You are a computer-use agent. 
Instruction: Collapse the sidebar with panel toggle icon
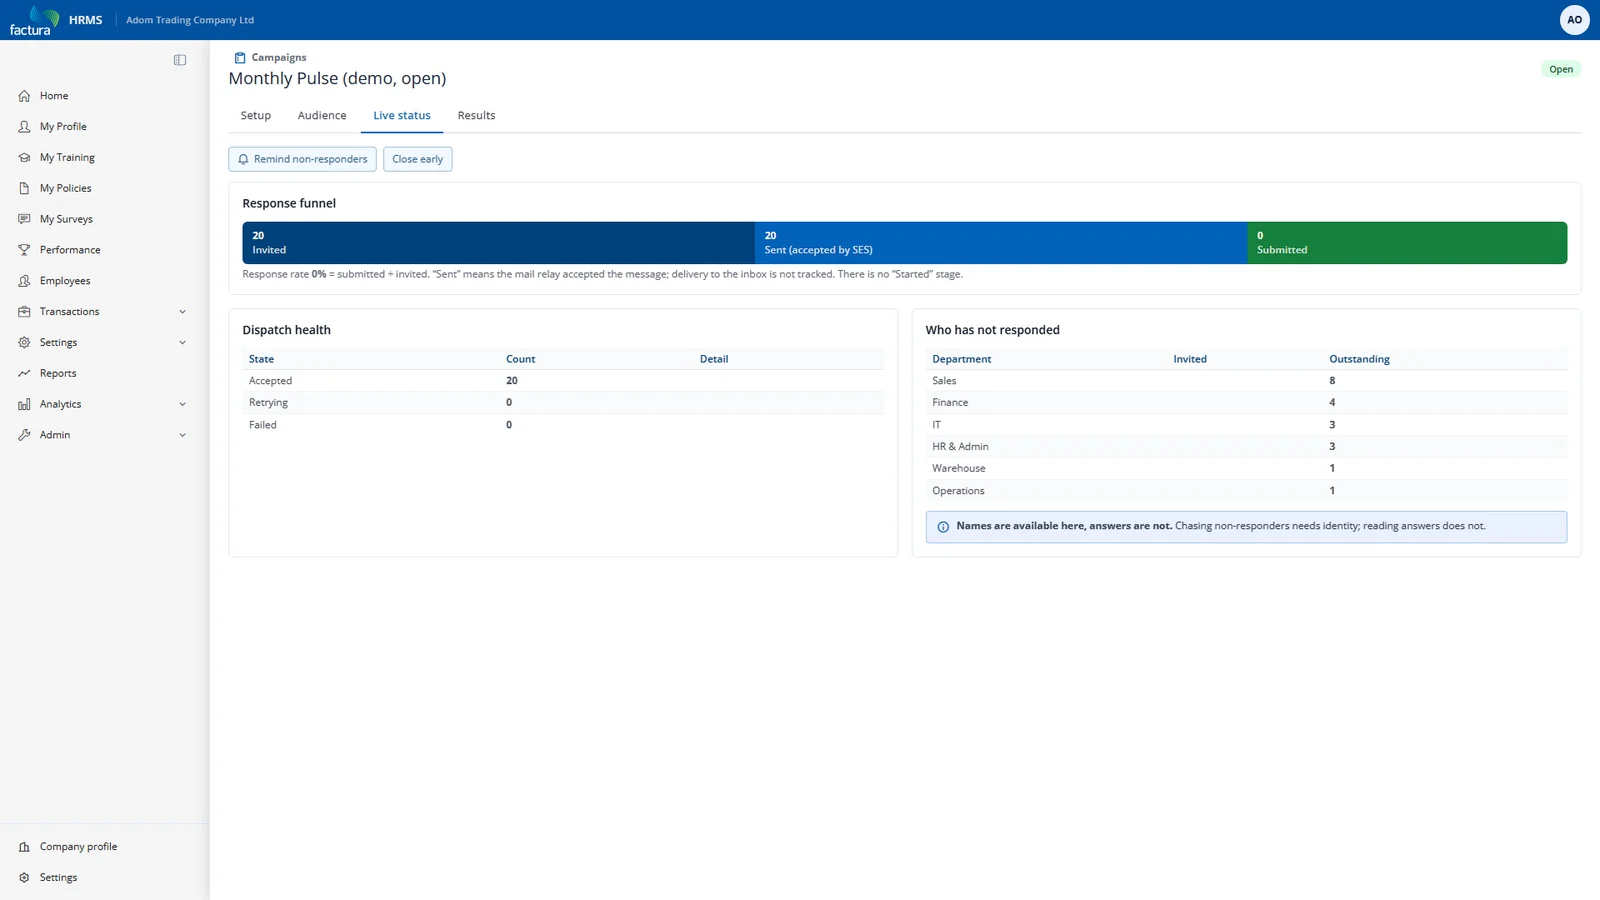pyautogui.click(x=180, y=60)
